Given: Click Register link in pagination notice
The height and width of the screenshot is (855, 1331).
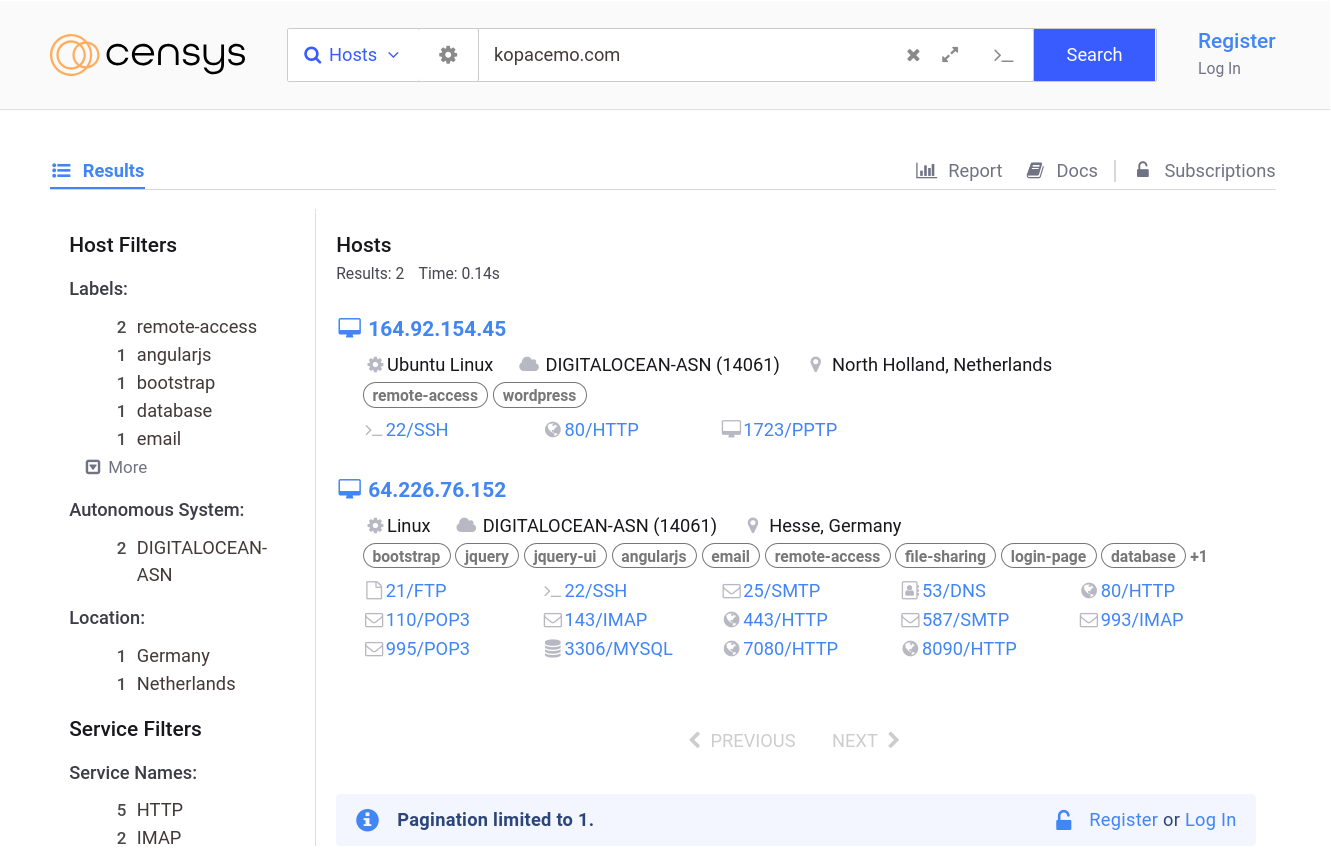Looking at the screenshot, I should (1123, 820).
